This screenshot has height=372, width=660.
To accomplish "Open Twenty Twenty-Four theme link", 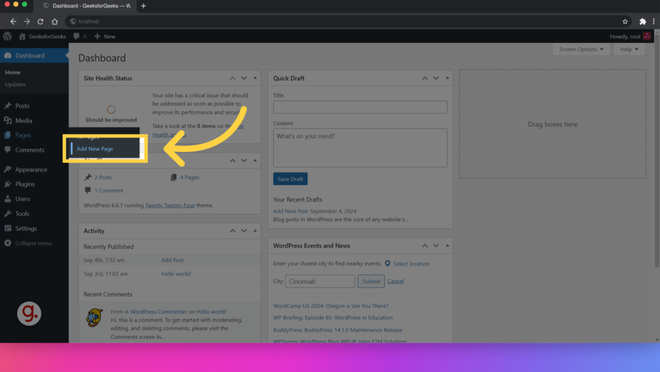I will pyautogui.click(x=170, y=205).
